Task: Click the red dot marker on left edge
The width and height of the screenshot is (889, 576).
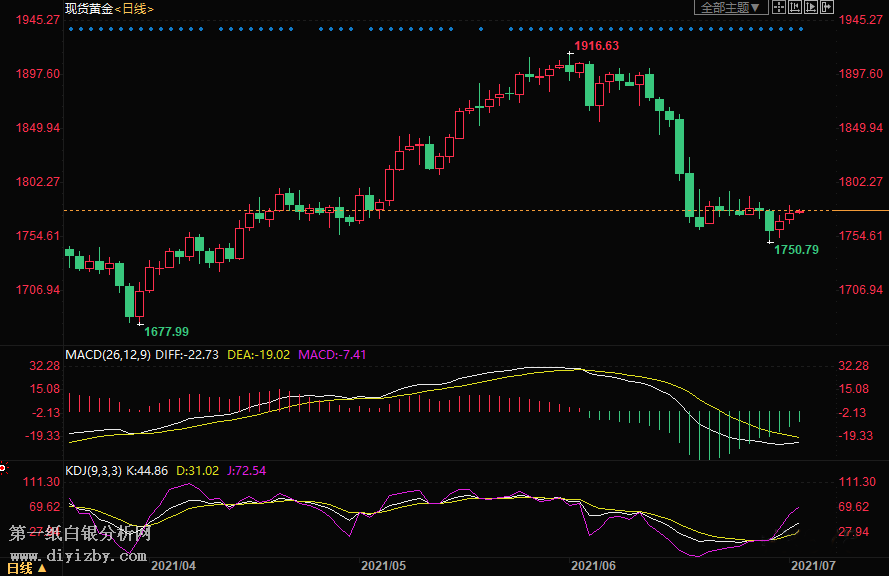Action: coord(3,467)
